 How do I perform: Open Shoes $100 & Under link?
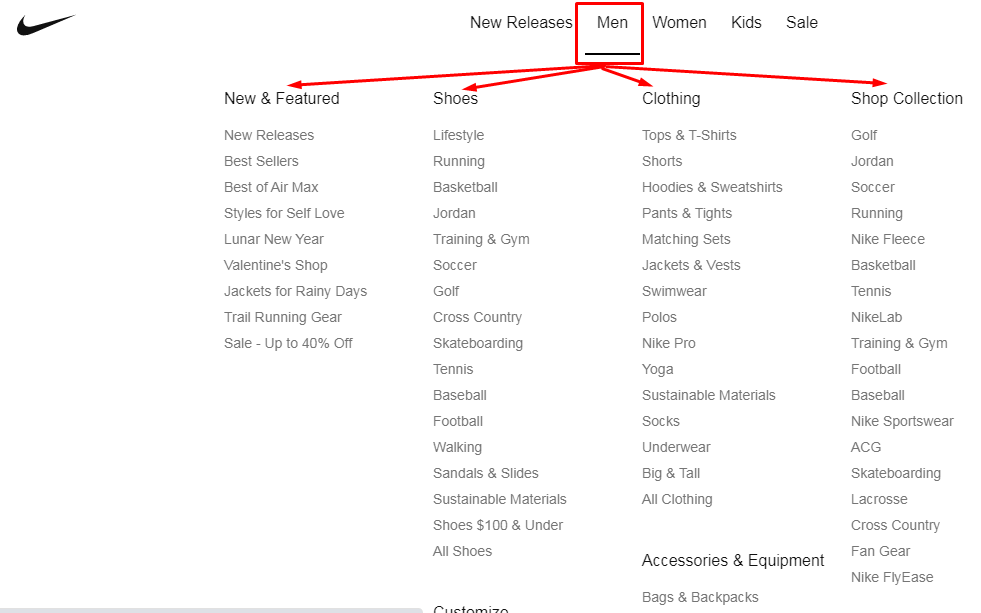pyautogui.click(x=497, y=525)
